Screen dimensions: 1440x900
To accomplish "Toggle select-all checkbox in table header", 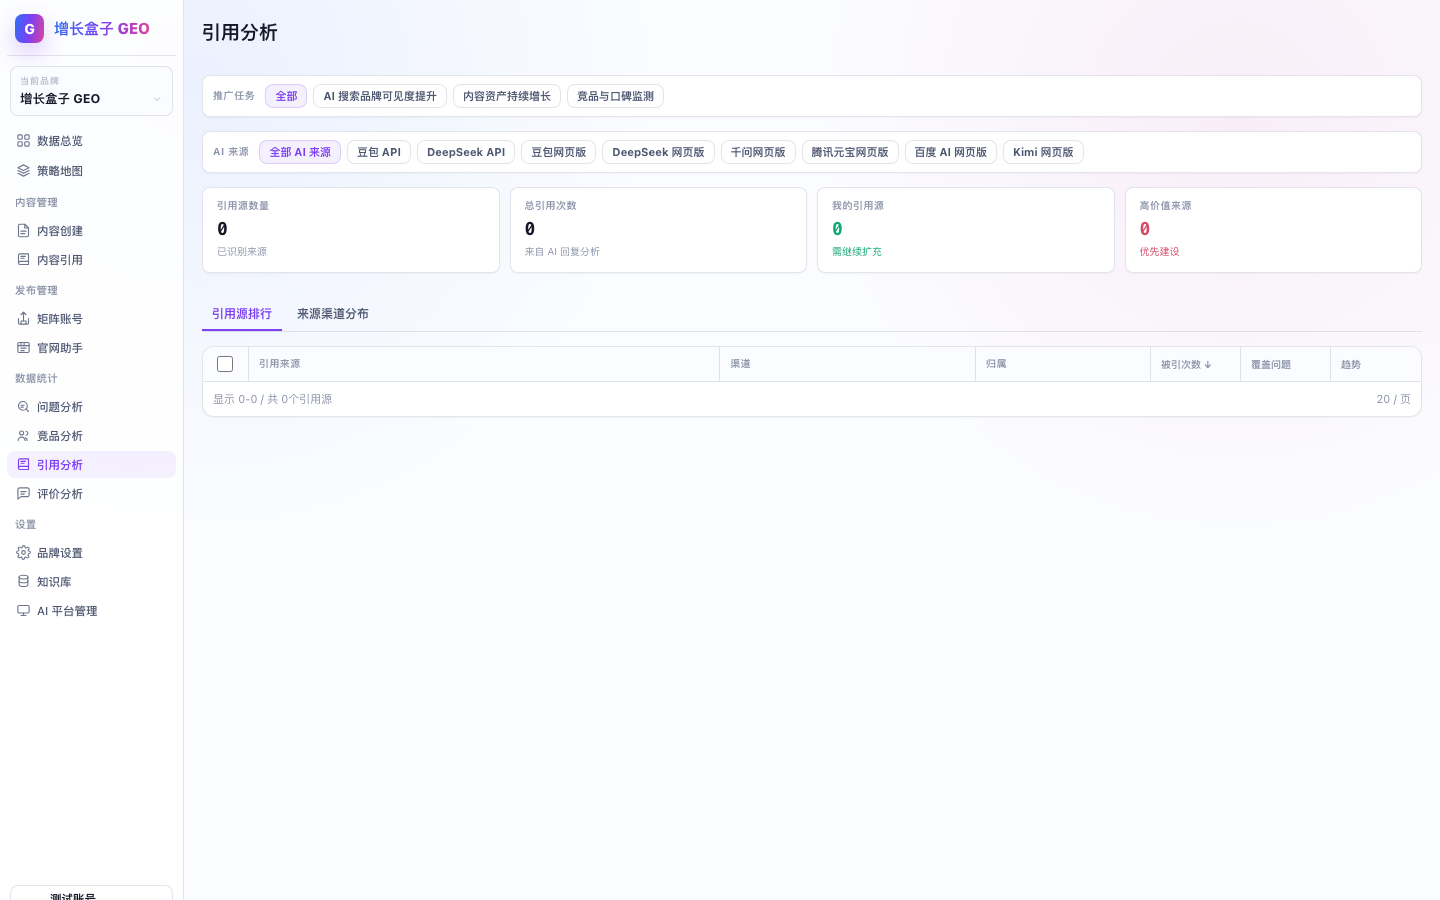I will (225, 364).
